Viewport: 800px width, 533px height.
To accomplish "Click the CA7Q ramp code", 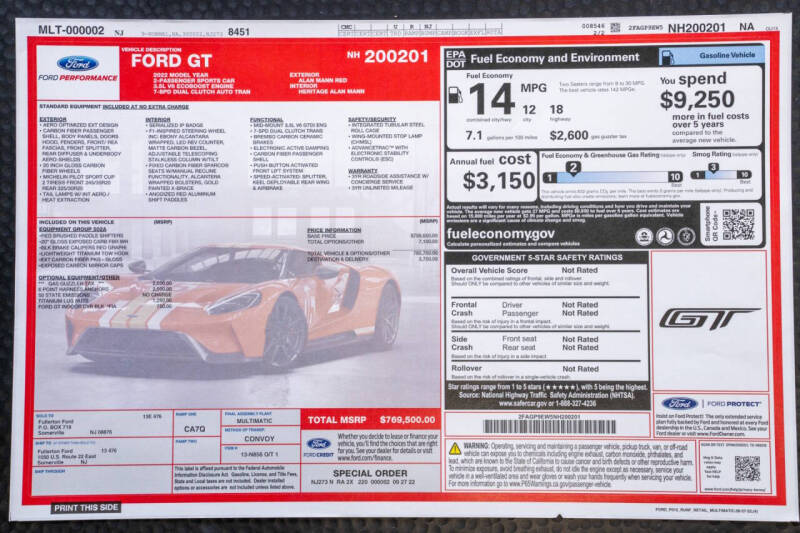I will point(194,429).
